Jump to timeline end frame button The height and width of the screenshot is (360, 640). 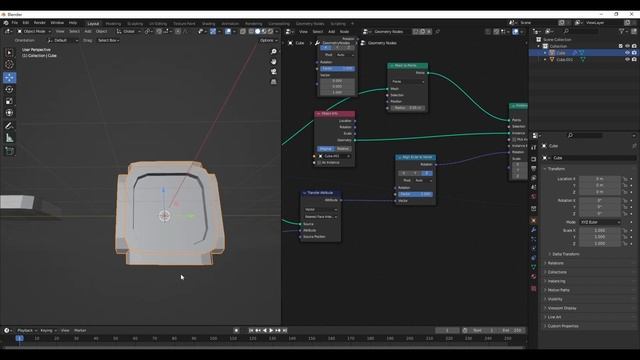point(285,330)
